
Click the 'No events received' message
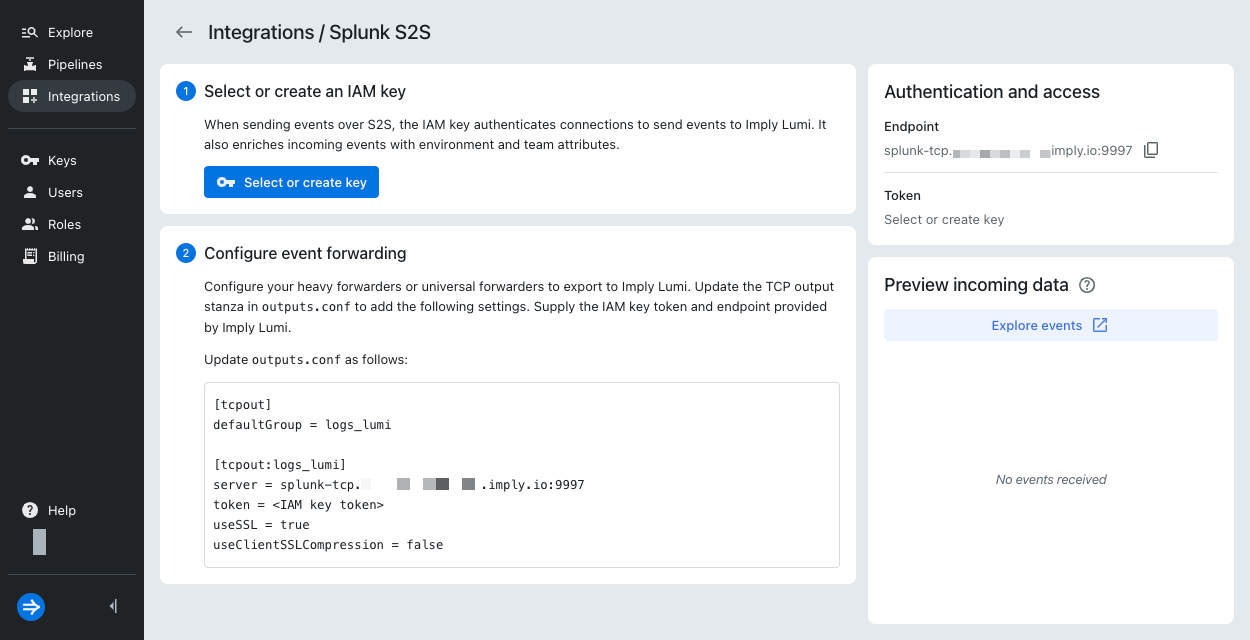(1051, 480)
